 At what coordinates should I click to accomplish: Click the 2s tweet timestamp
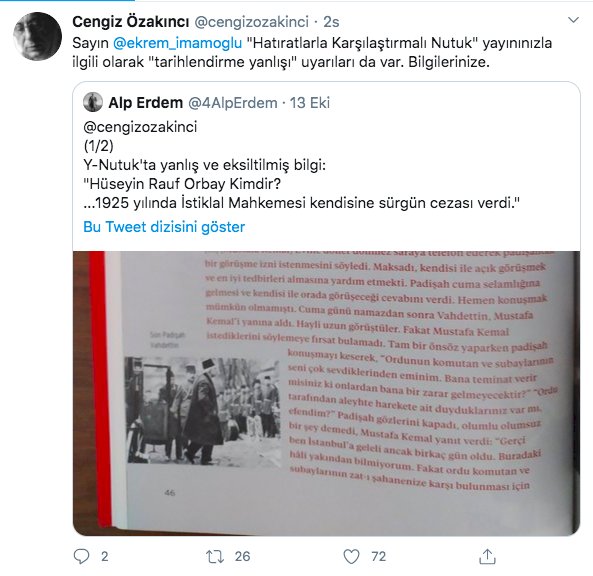(x=331, y=22)
